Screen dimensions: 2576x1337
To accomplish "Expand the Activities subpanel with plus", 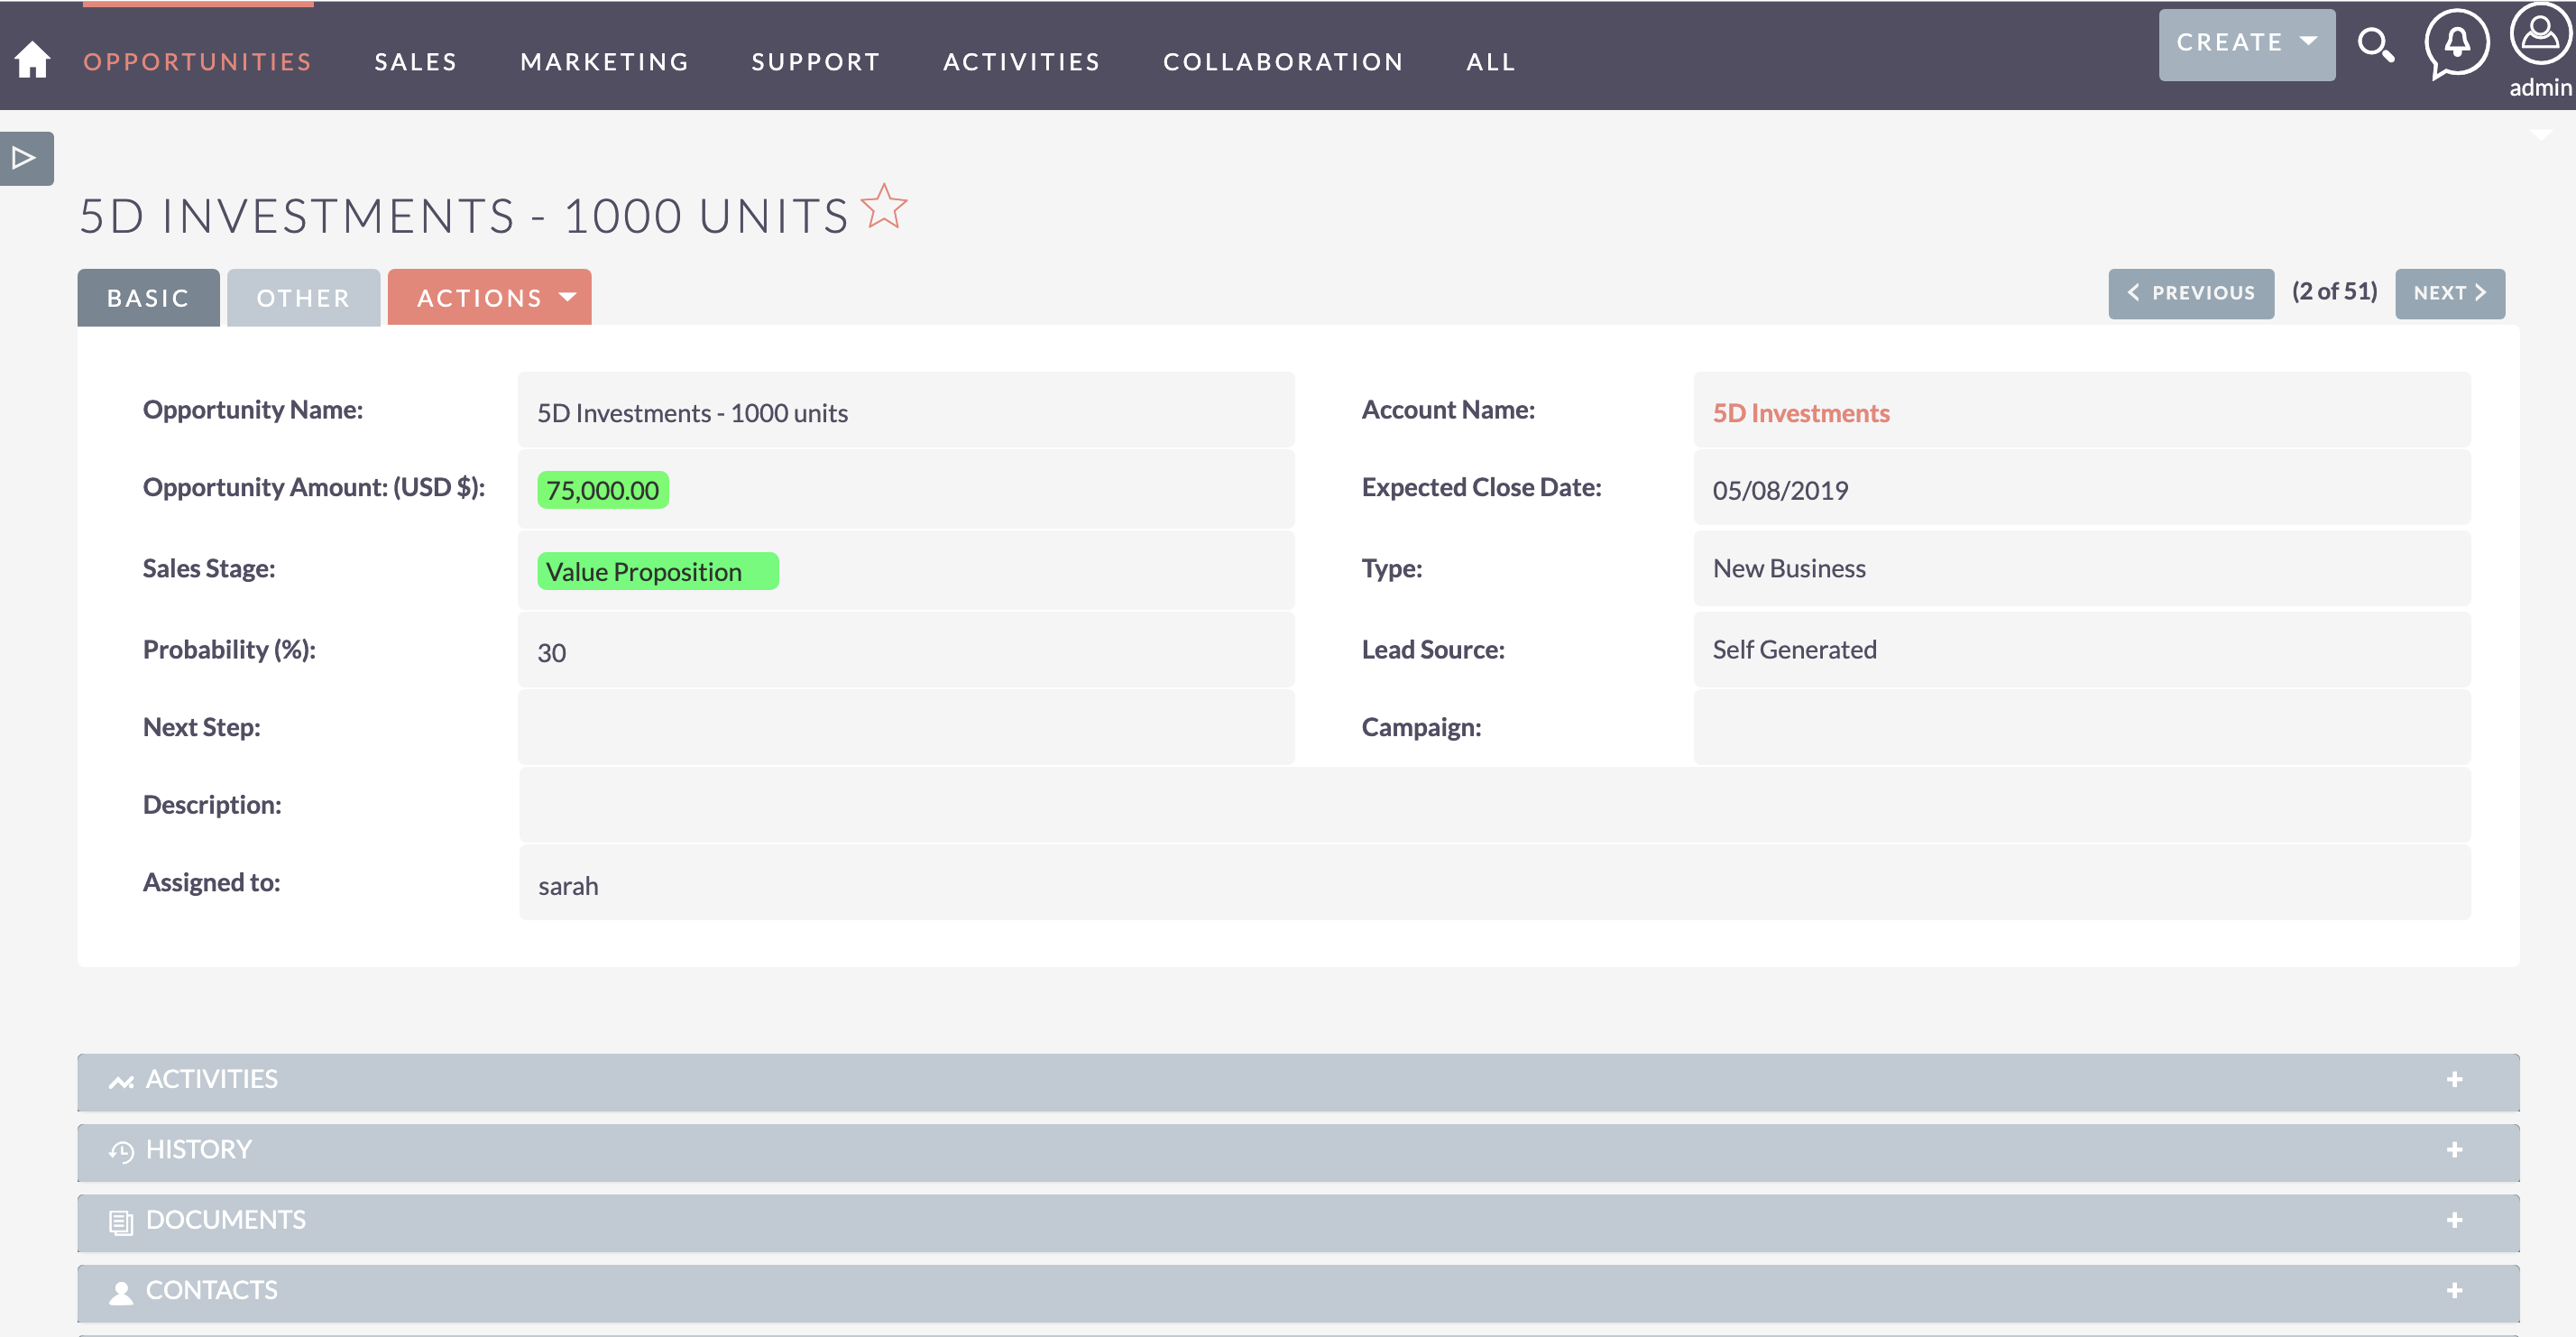I will pyautogui.click(x=2454, y=1079).
